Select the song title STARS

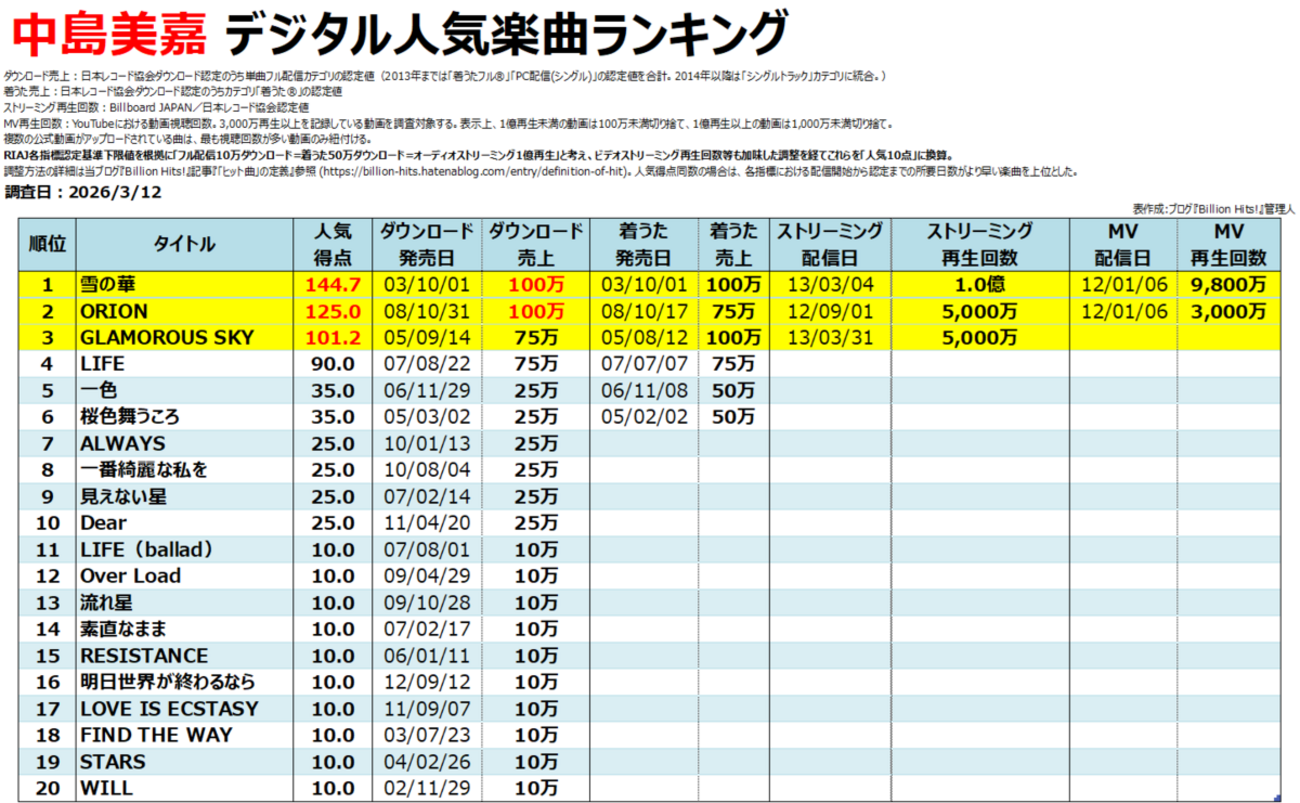[x=114, y=762]
